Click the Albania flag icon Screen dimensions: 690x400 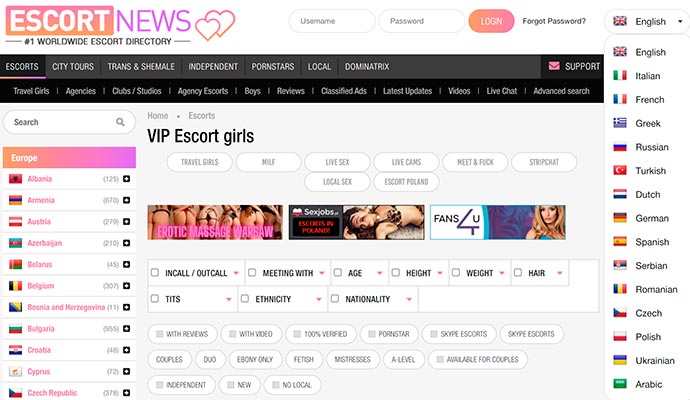pos(16,179)
